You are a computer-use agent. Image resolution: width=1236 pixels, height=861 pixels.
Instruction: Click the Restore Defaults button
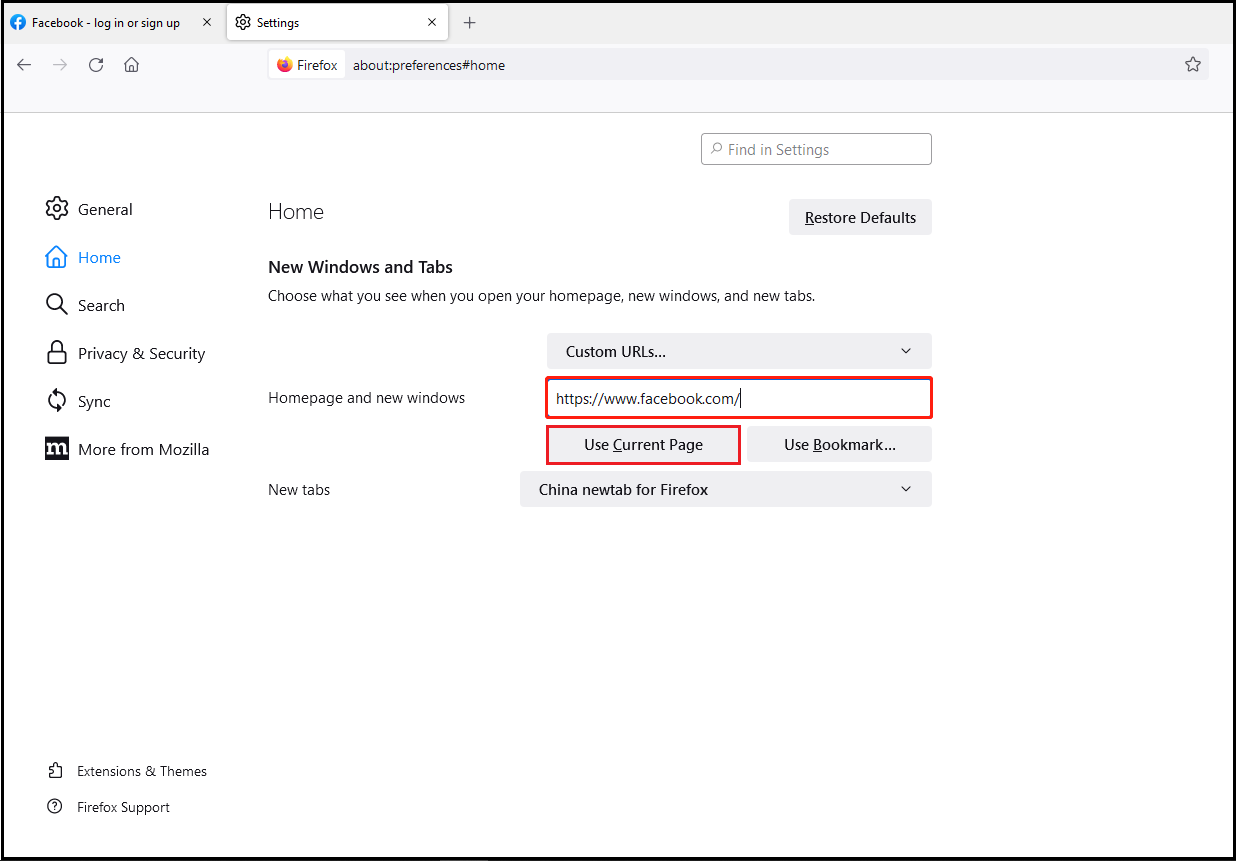coord(860,217)
